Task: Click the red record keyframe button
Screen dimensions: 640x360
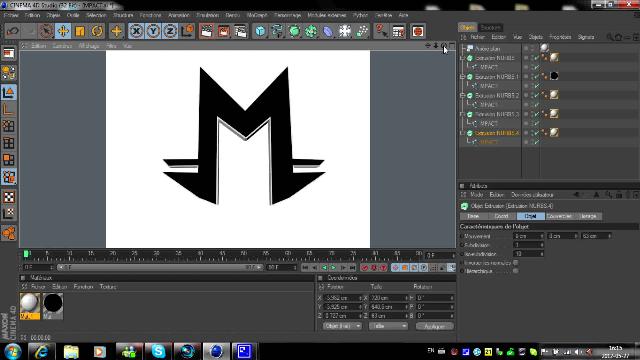Action: click(x=364, y=268)
